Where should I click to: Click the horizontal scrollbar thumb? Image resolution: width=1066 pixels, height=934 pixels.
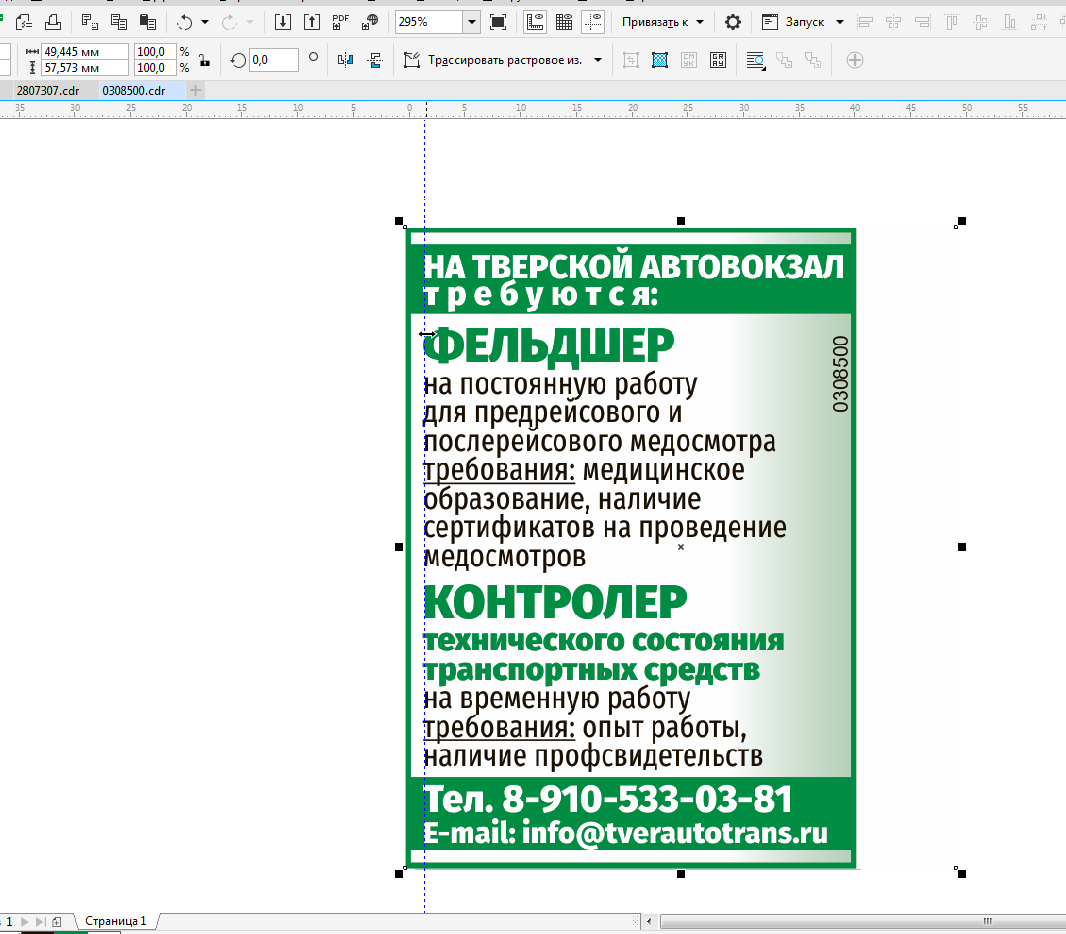click(863, 922)
